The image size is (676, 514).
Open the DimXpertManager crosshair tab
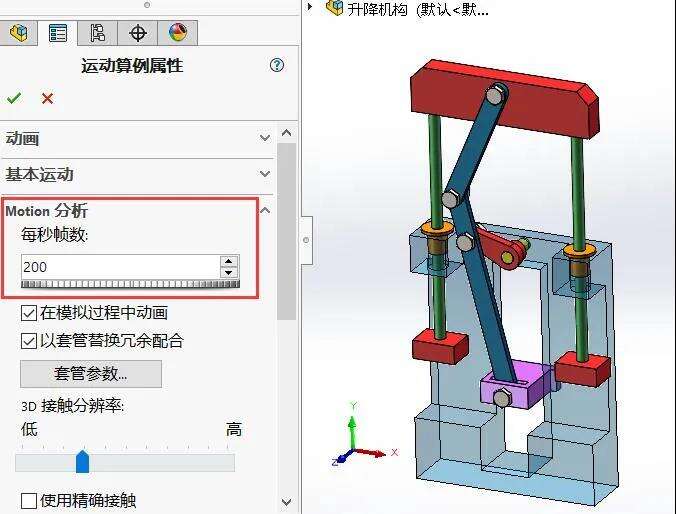[x=138, y=33]
